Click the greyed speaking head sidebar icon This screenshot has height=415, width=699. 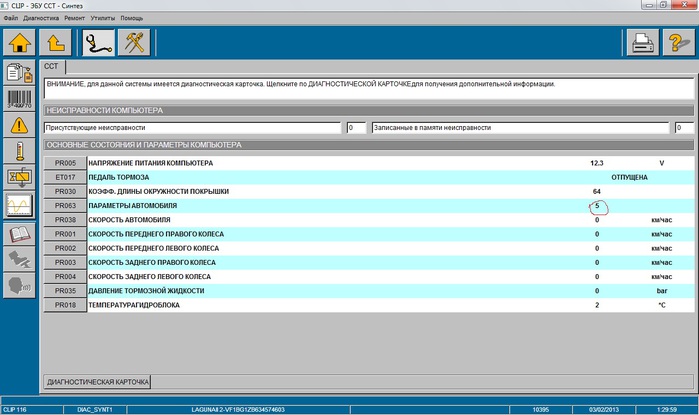(19, 285)
